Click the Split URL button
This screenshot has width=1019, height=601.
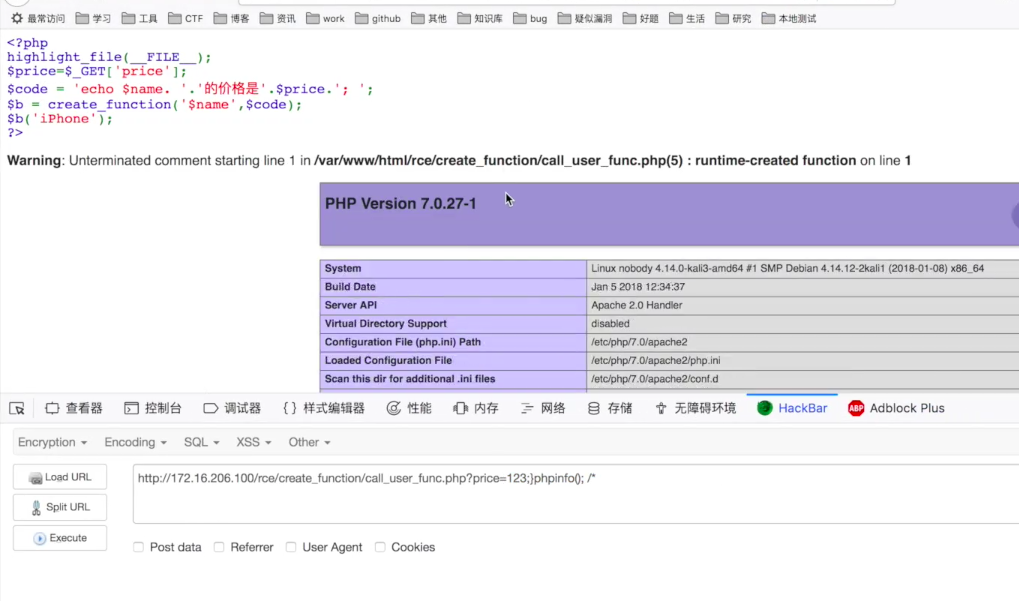click(x=60, y=507)
